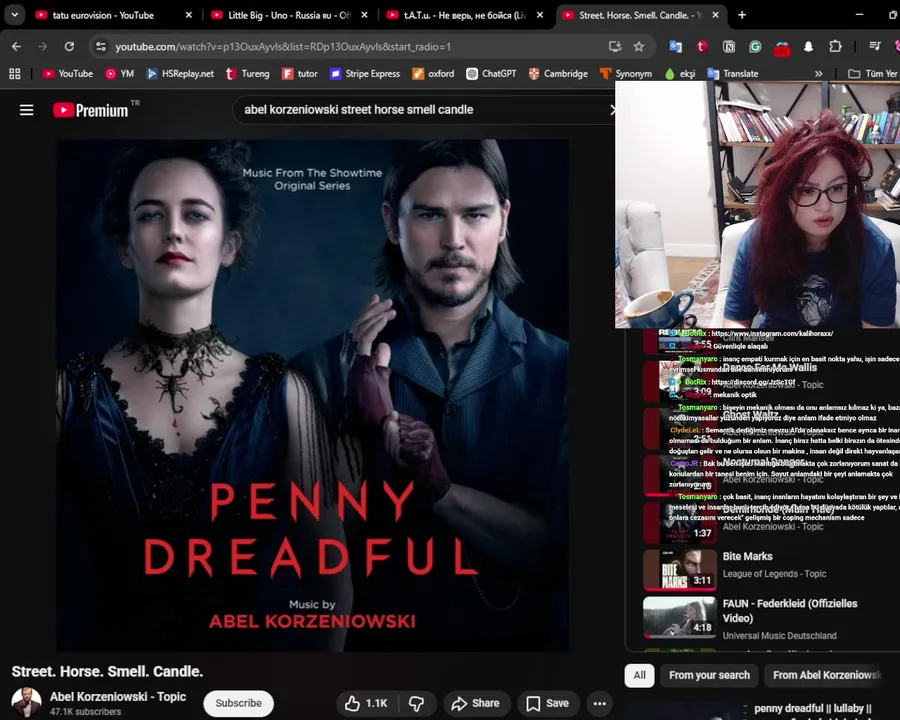
Task: Expand the hidden bookmarks chevron
Action: coord(818,73)
